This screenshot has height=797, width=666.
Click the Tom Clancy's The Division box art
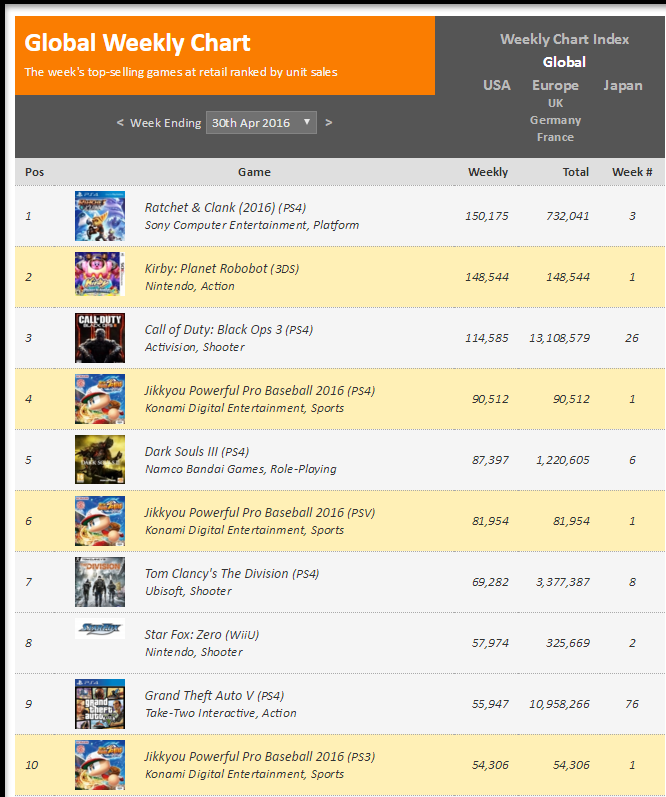[100, 582]
